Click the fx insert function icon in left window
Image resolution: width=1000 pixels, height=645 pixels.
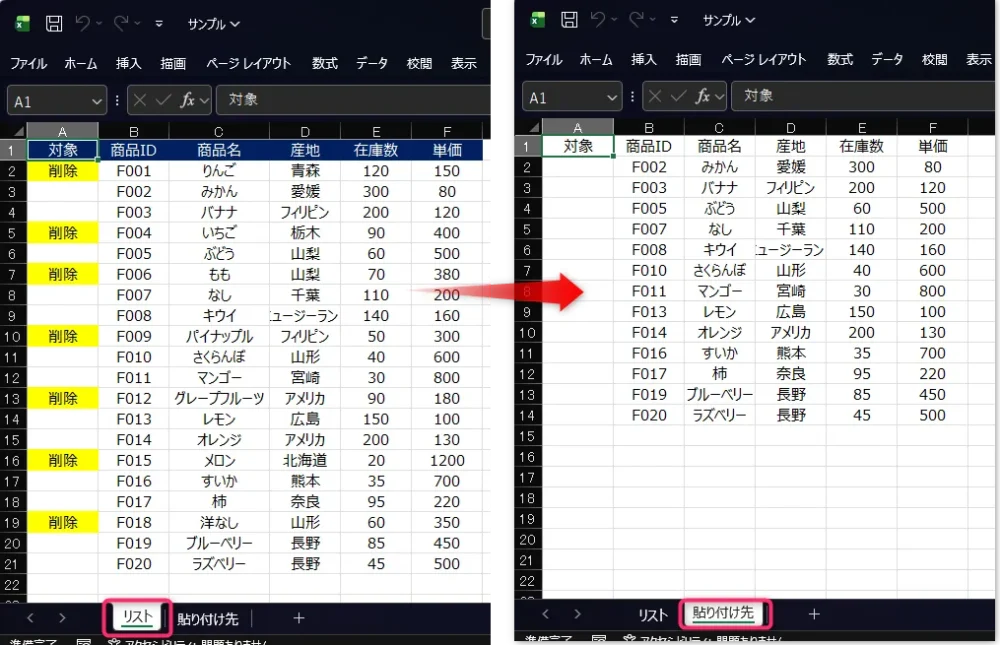click(188, 99)
